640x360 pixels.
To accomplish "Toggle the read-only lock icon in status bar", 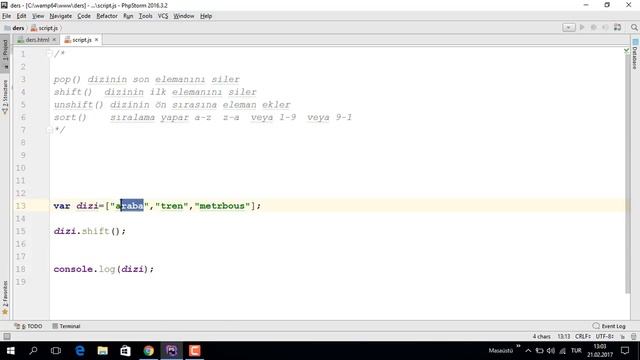I will click(622, 336).
